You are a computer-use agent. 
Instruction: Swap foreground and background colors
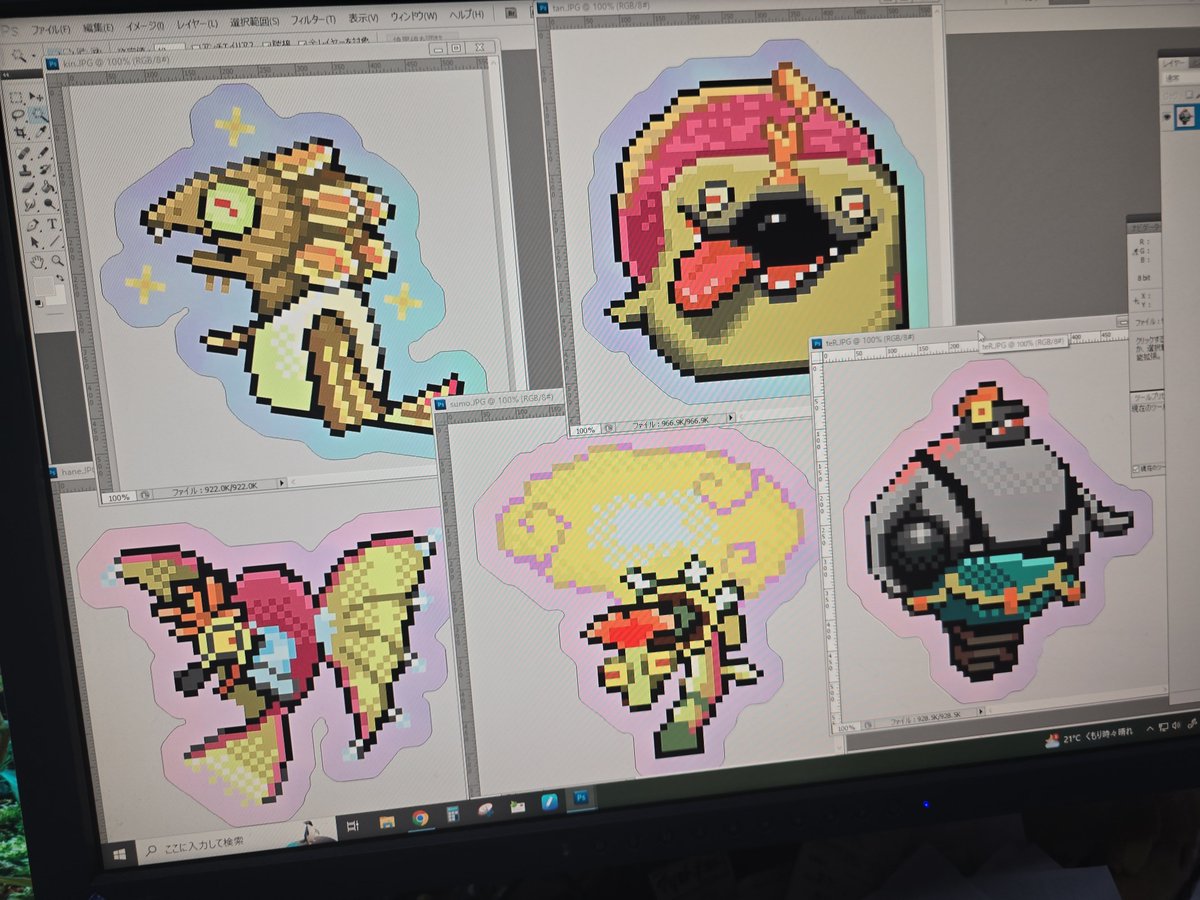60,278
